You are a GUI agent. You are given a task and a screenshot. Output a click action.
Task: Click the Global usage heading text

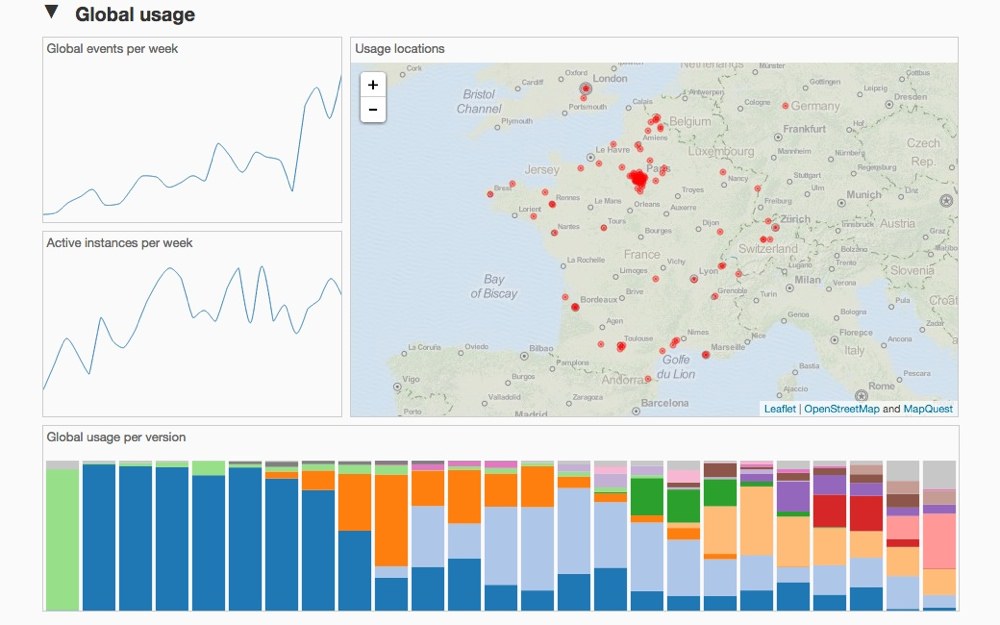(135, 15)
